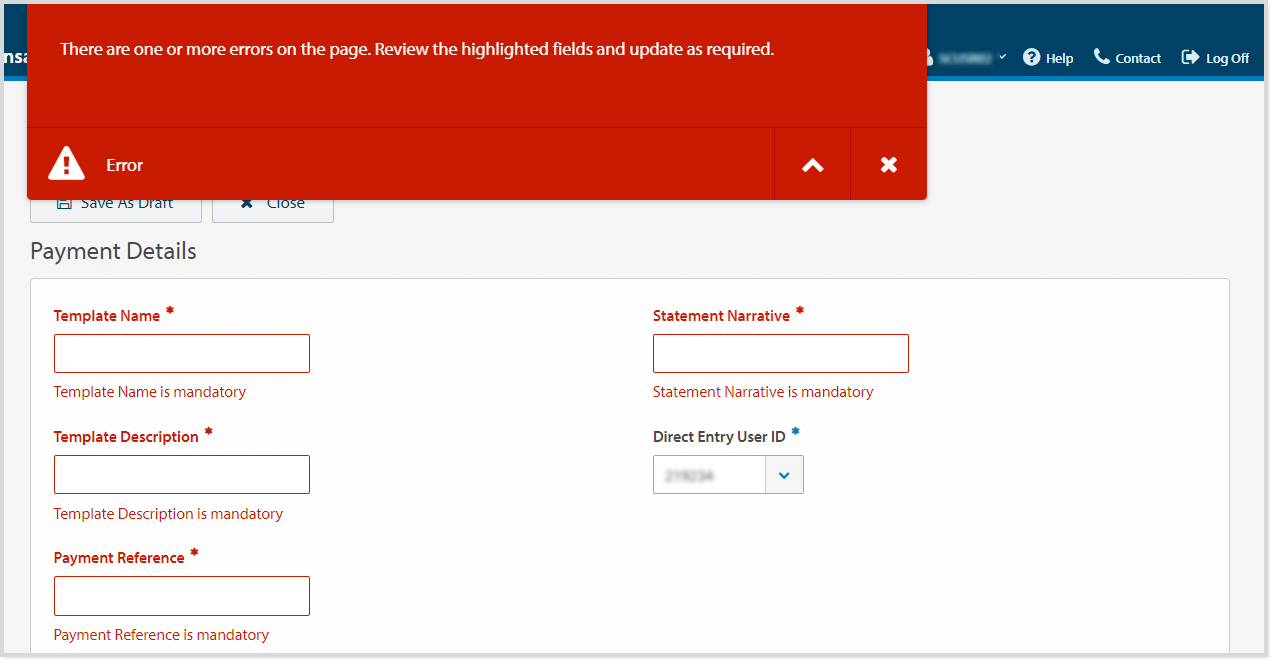Click the Log Off exit icon
The width and height of the screenshot is (1274, 663).
1190,57
